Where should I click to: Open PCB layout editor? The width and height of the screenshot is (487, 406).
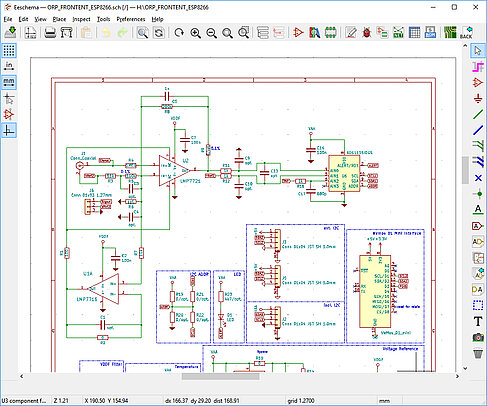coord(450,33)
